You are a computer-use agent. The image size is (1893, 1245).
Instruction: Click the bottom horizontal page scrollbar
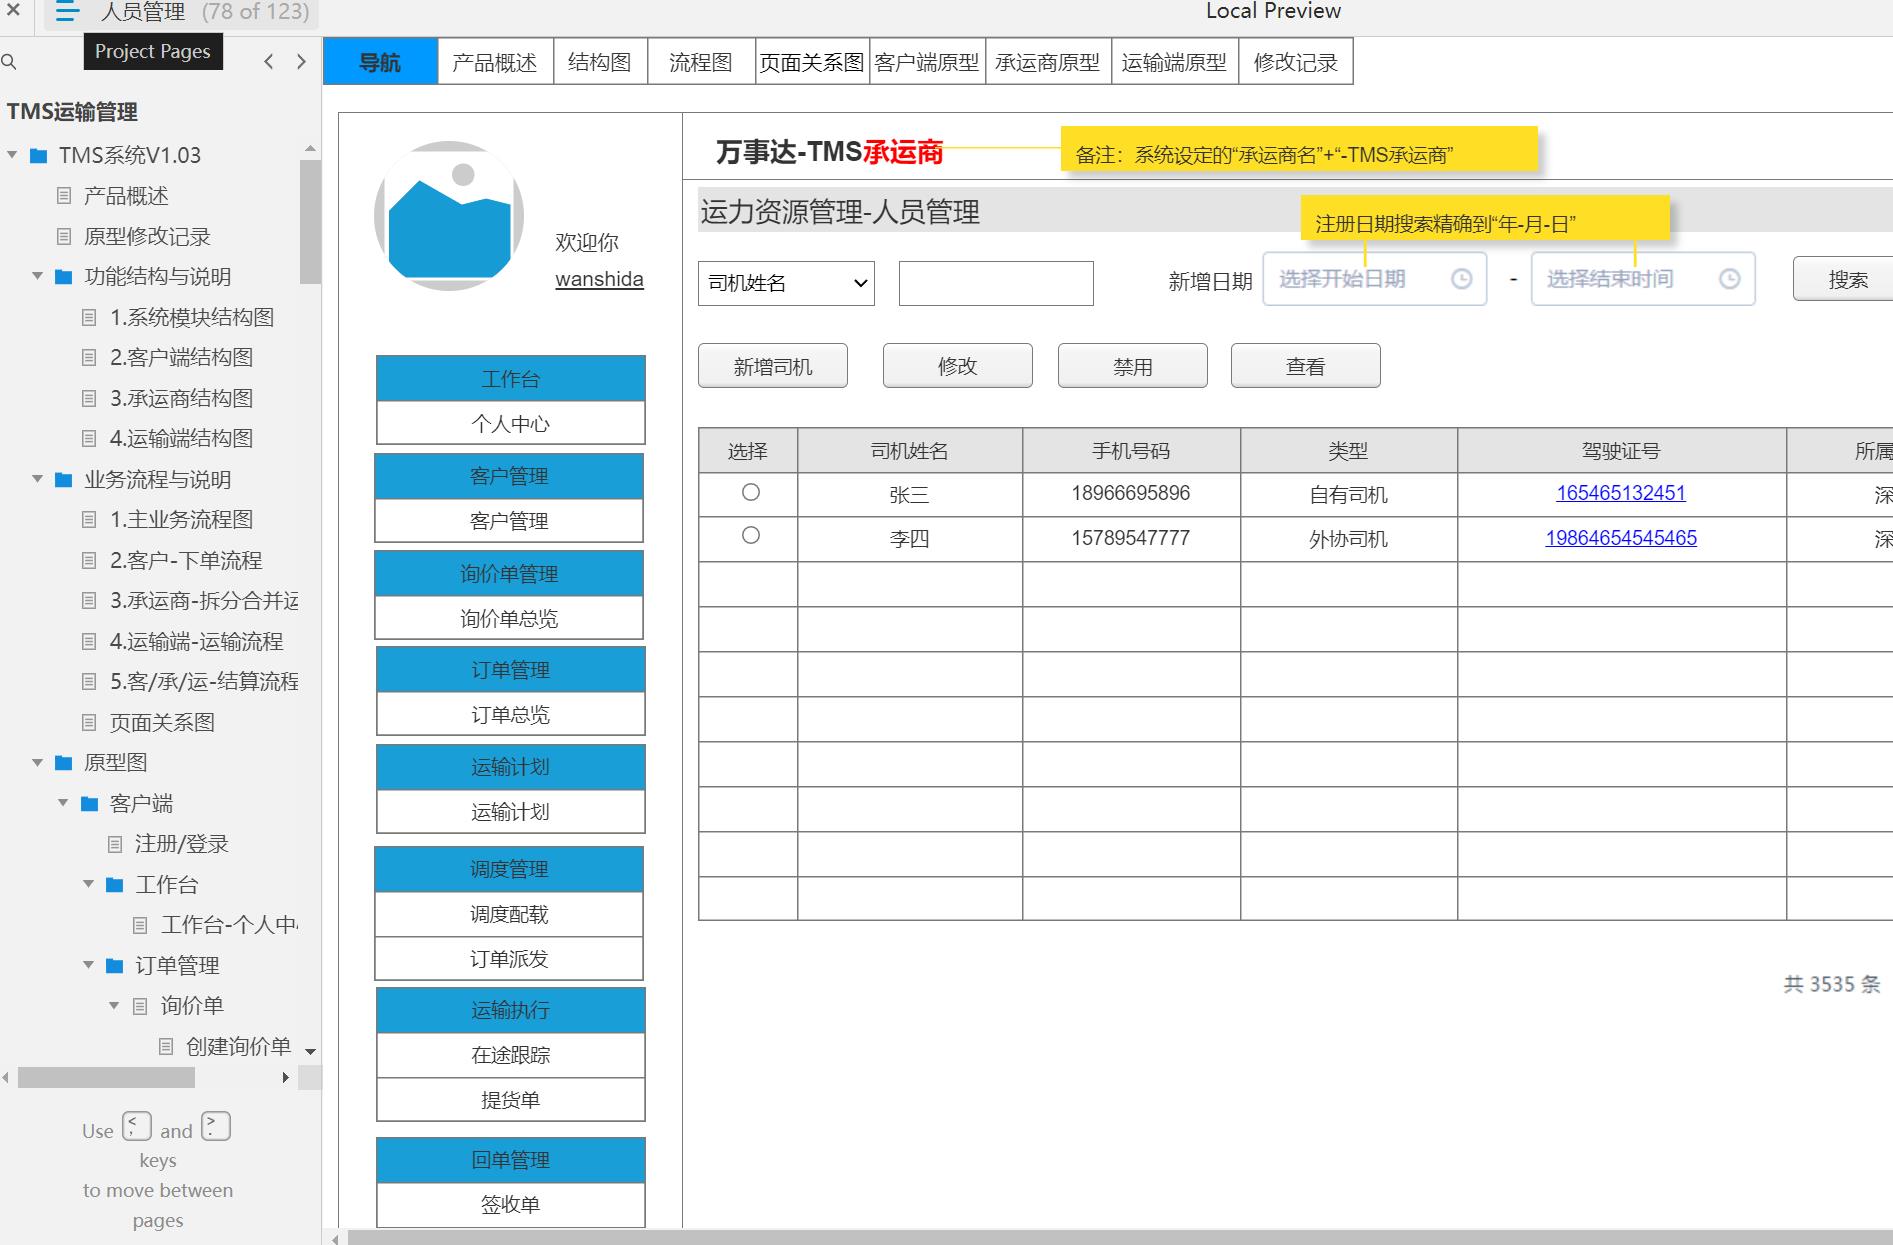pos(1120,1238)
